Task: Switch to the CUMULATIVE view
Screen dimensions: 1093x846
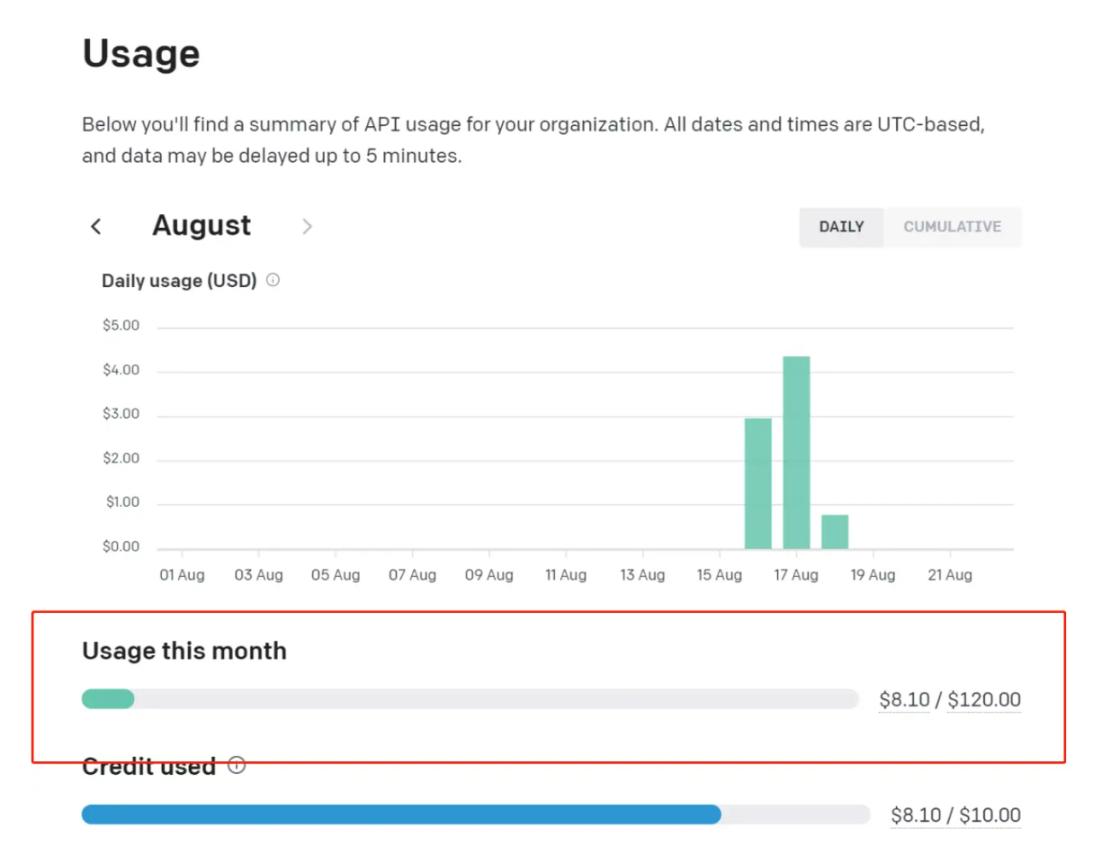Action: click(x=952, y=227)
